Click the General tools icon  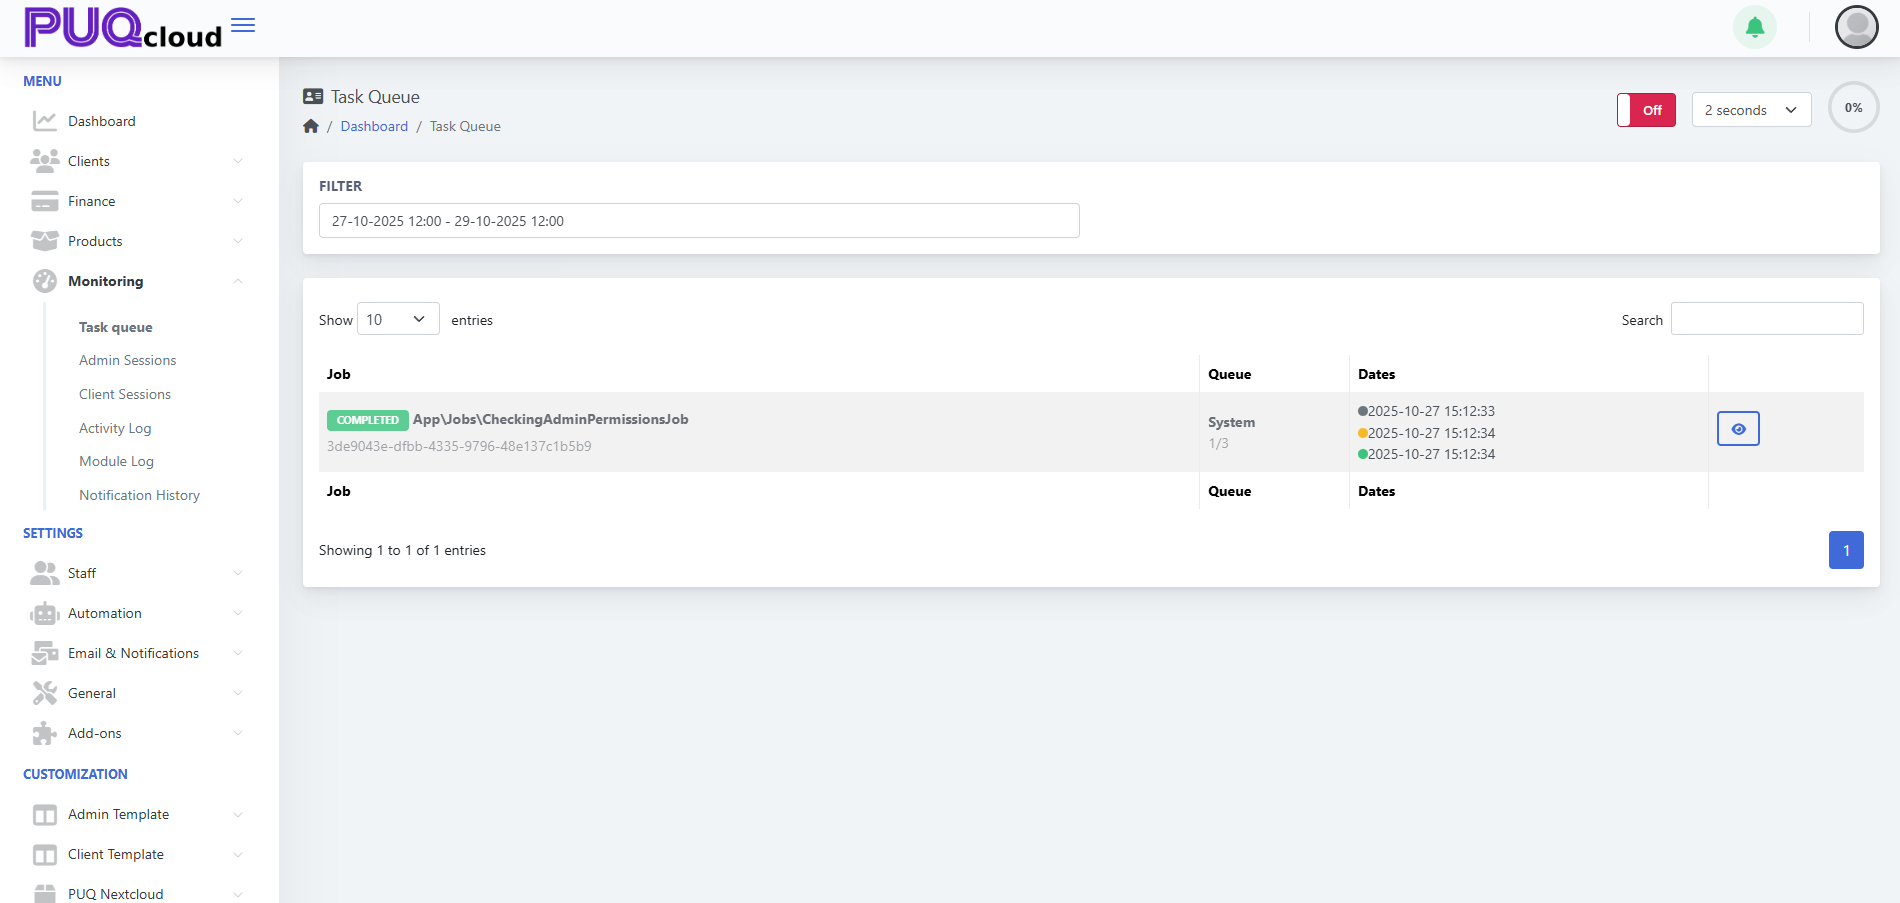click(x=45, y=693)
